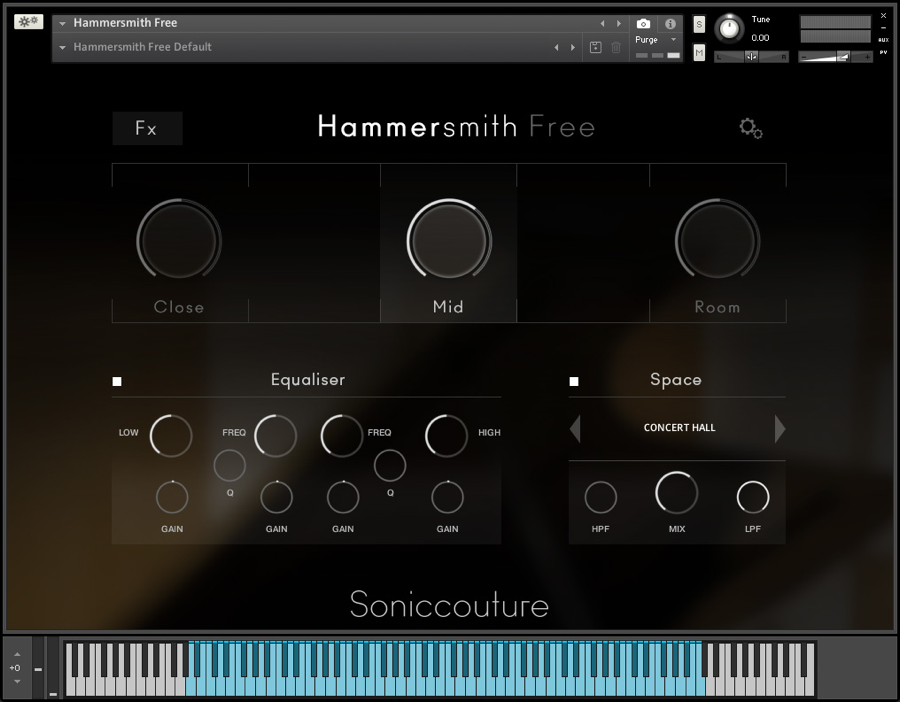Save the current snapshot with the disk icon

coord(596,48)
